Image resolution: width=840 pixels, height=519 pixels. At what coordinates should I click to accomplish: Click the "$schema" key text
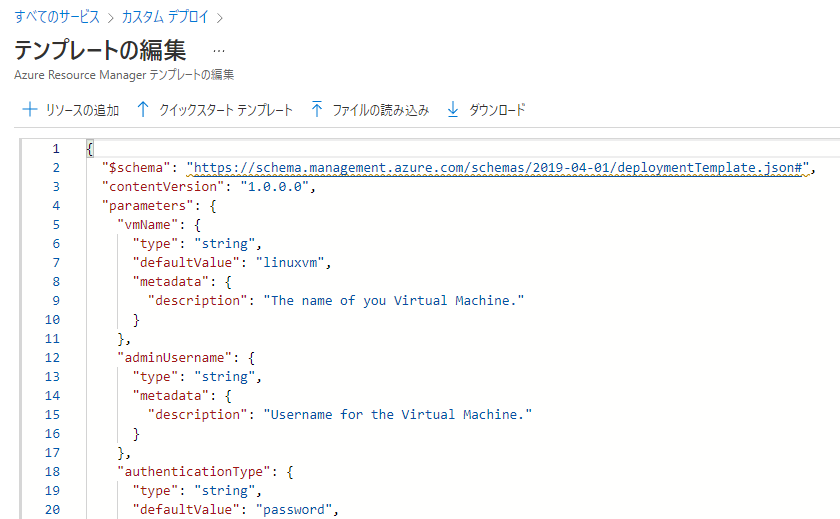pos(136,168)
